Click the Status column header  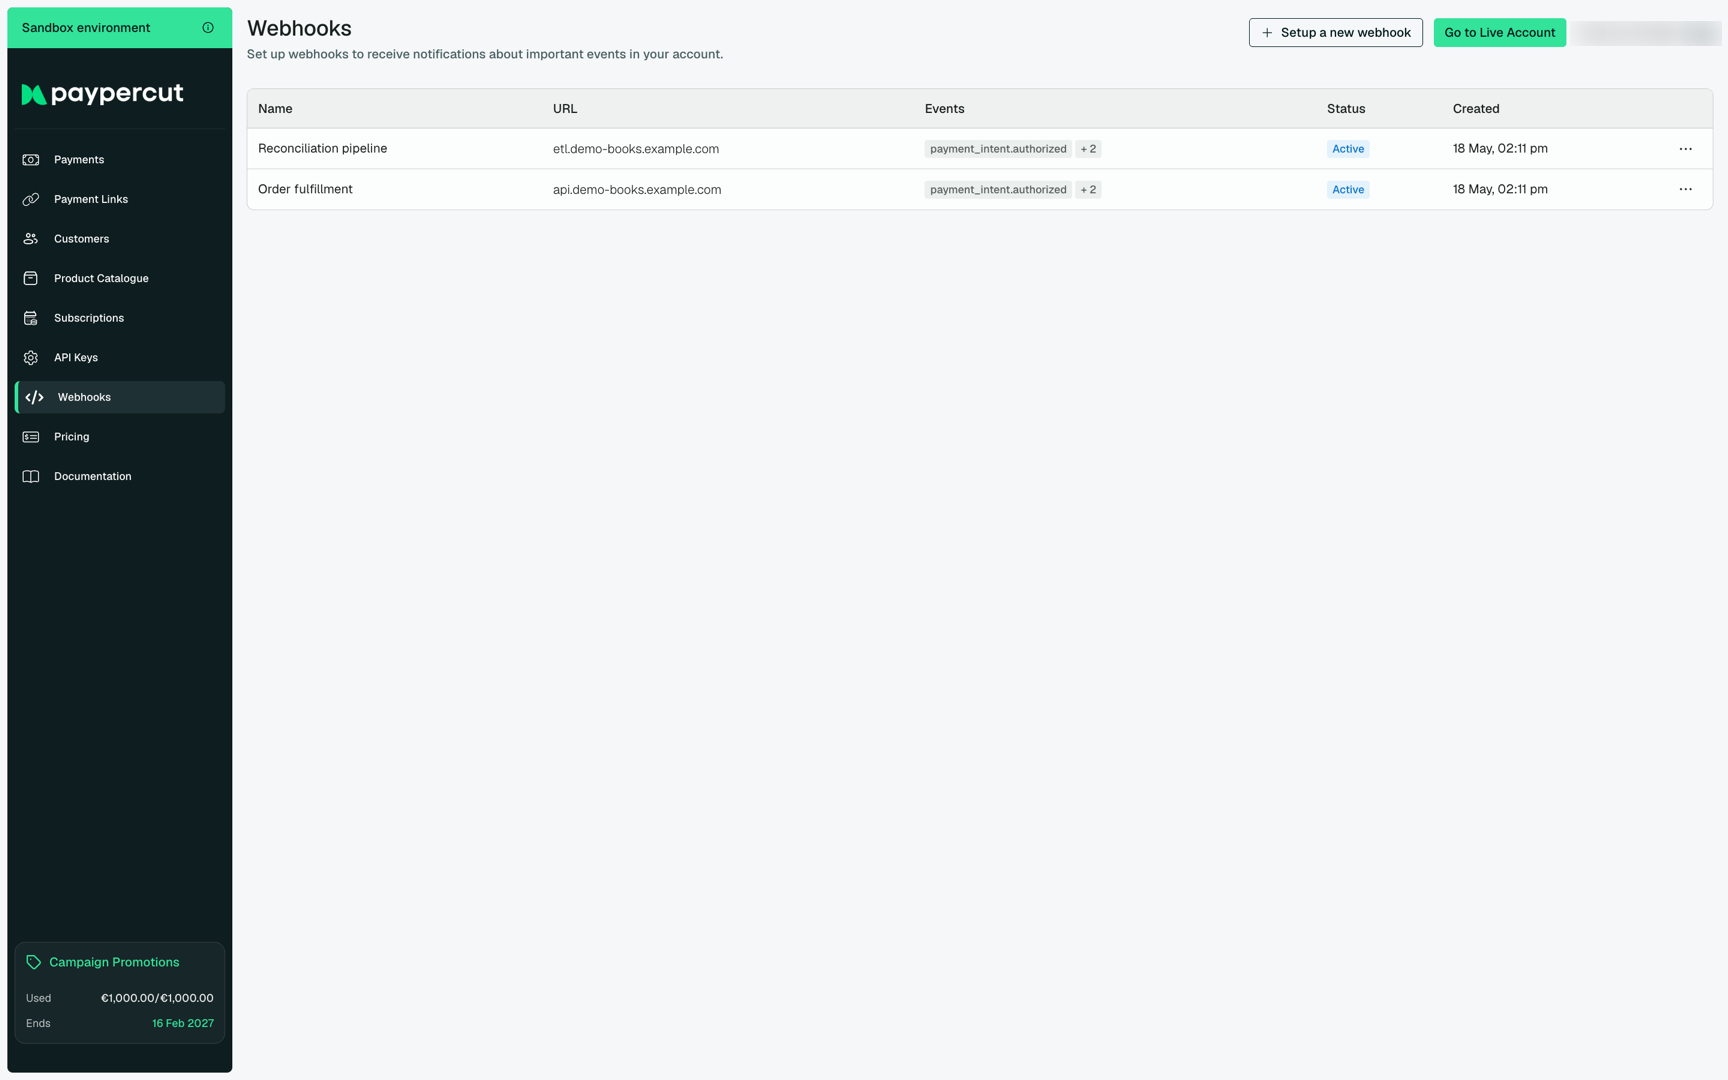pyautogui.click(x=1346, y=109)
